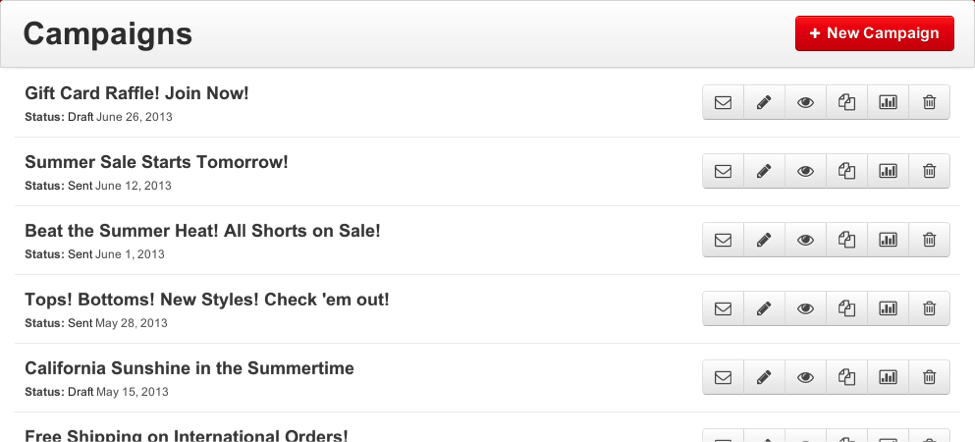Screen dimensions: 975x442
Task: Send the Beat the Summer Heat campaign
Action: click(x=723, y=240)
